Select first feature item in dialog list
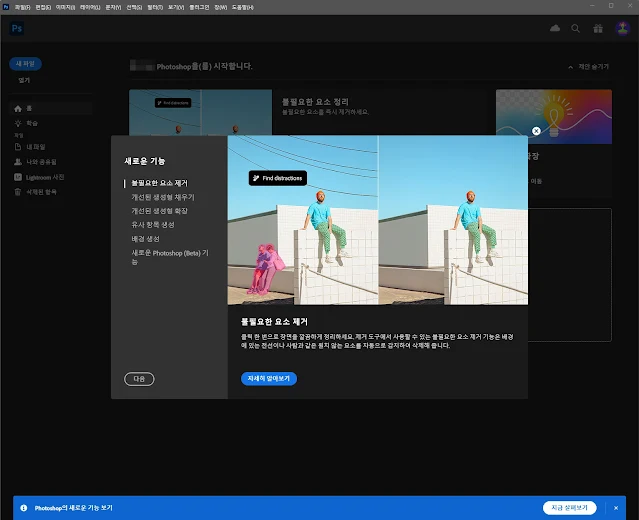Image resolution: width=639 pixels, height=520 pixels. coord(159,183)
